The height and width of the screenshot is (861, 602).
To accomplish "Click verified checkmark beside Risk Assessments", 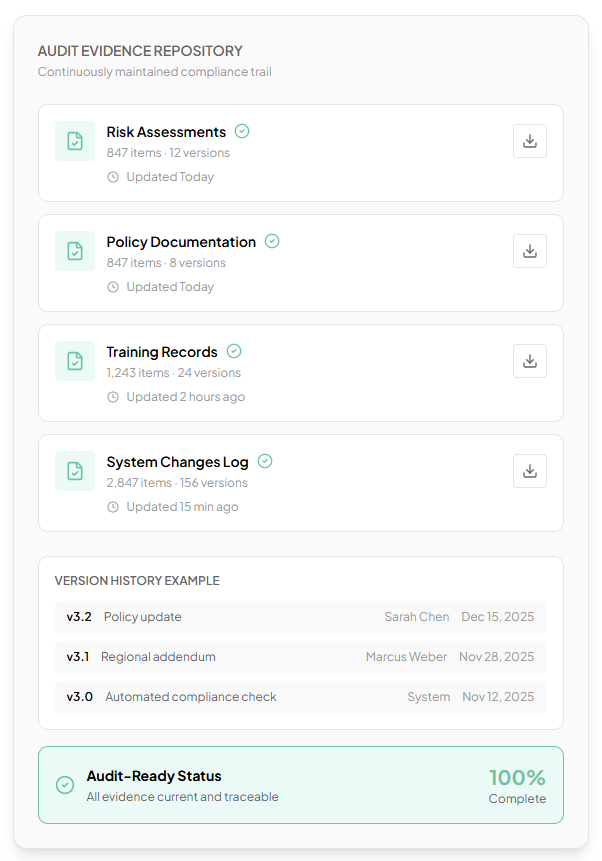I will coord(242,131).
